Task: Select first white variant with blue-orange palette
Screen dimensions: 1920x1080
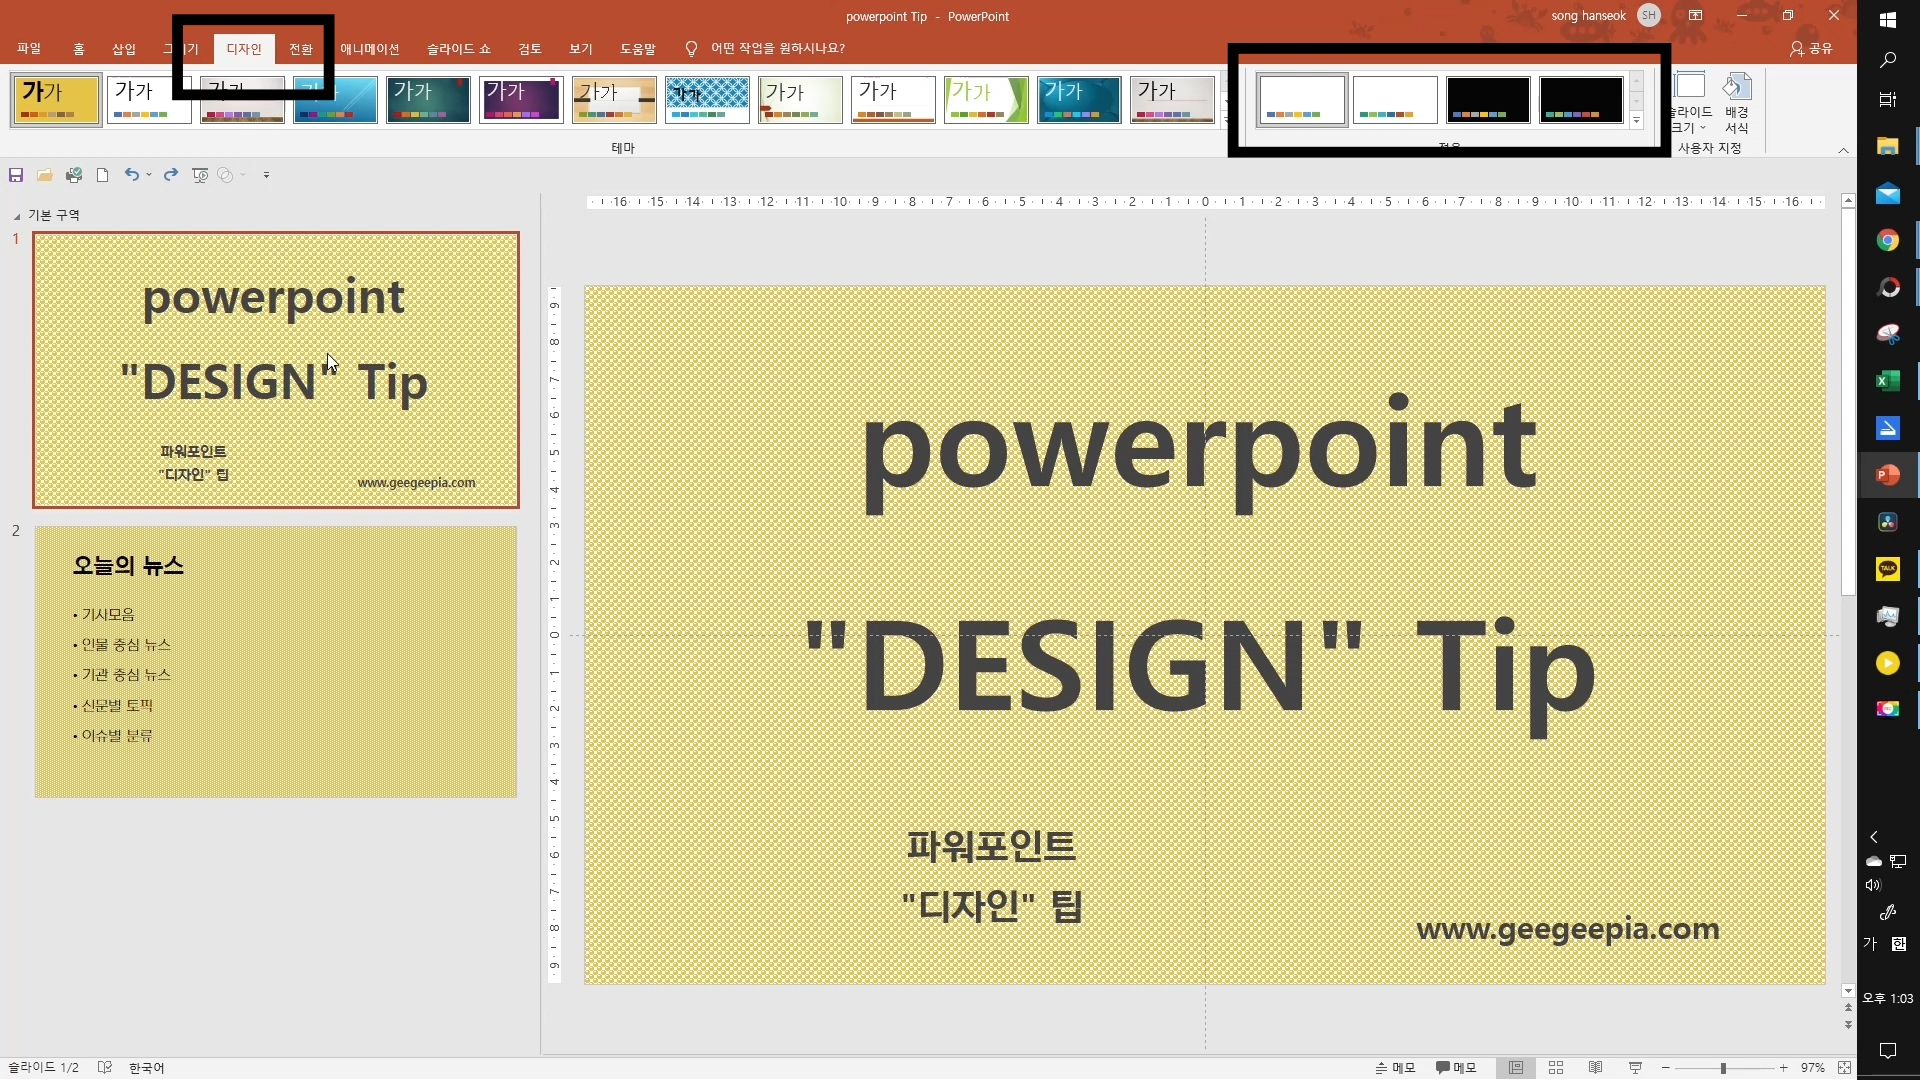Action: (1302, 99)
